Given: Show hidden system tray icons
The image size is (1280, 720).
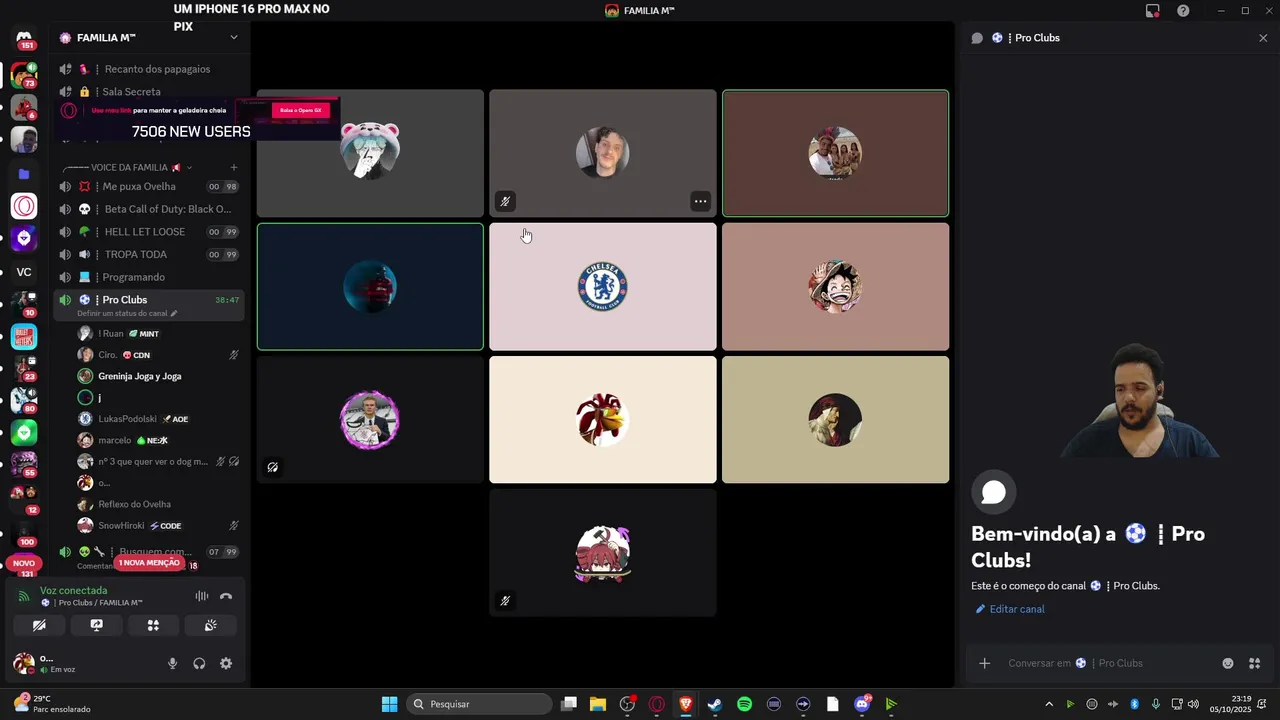Looking at the screenshot, I should [x=1048, y=704].
